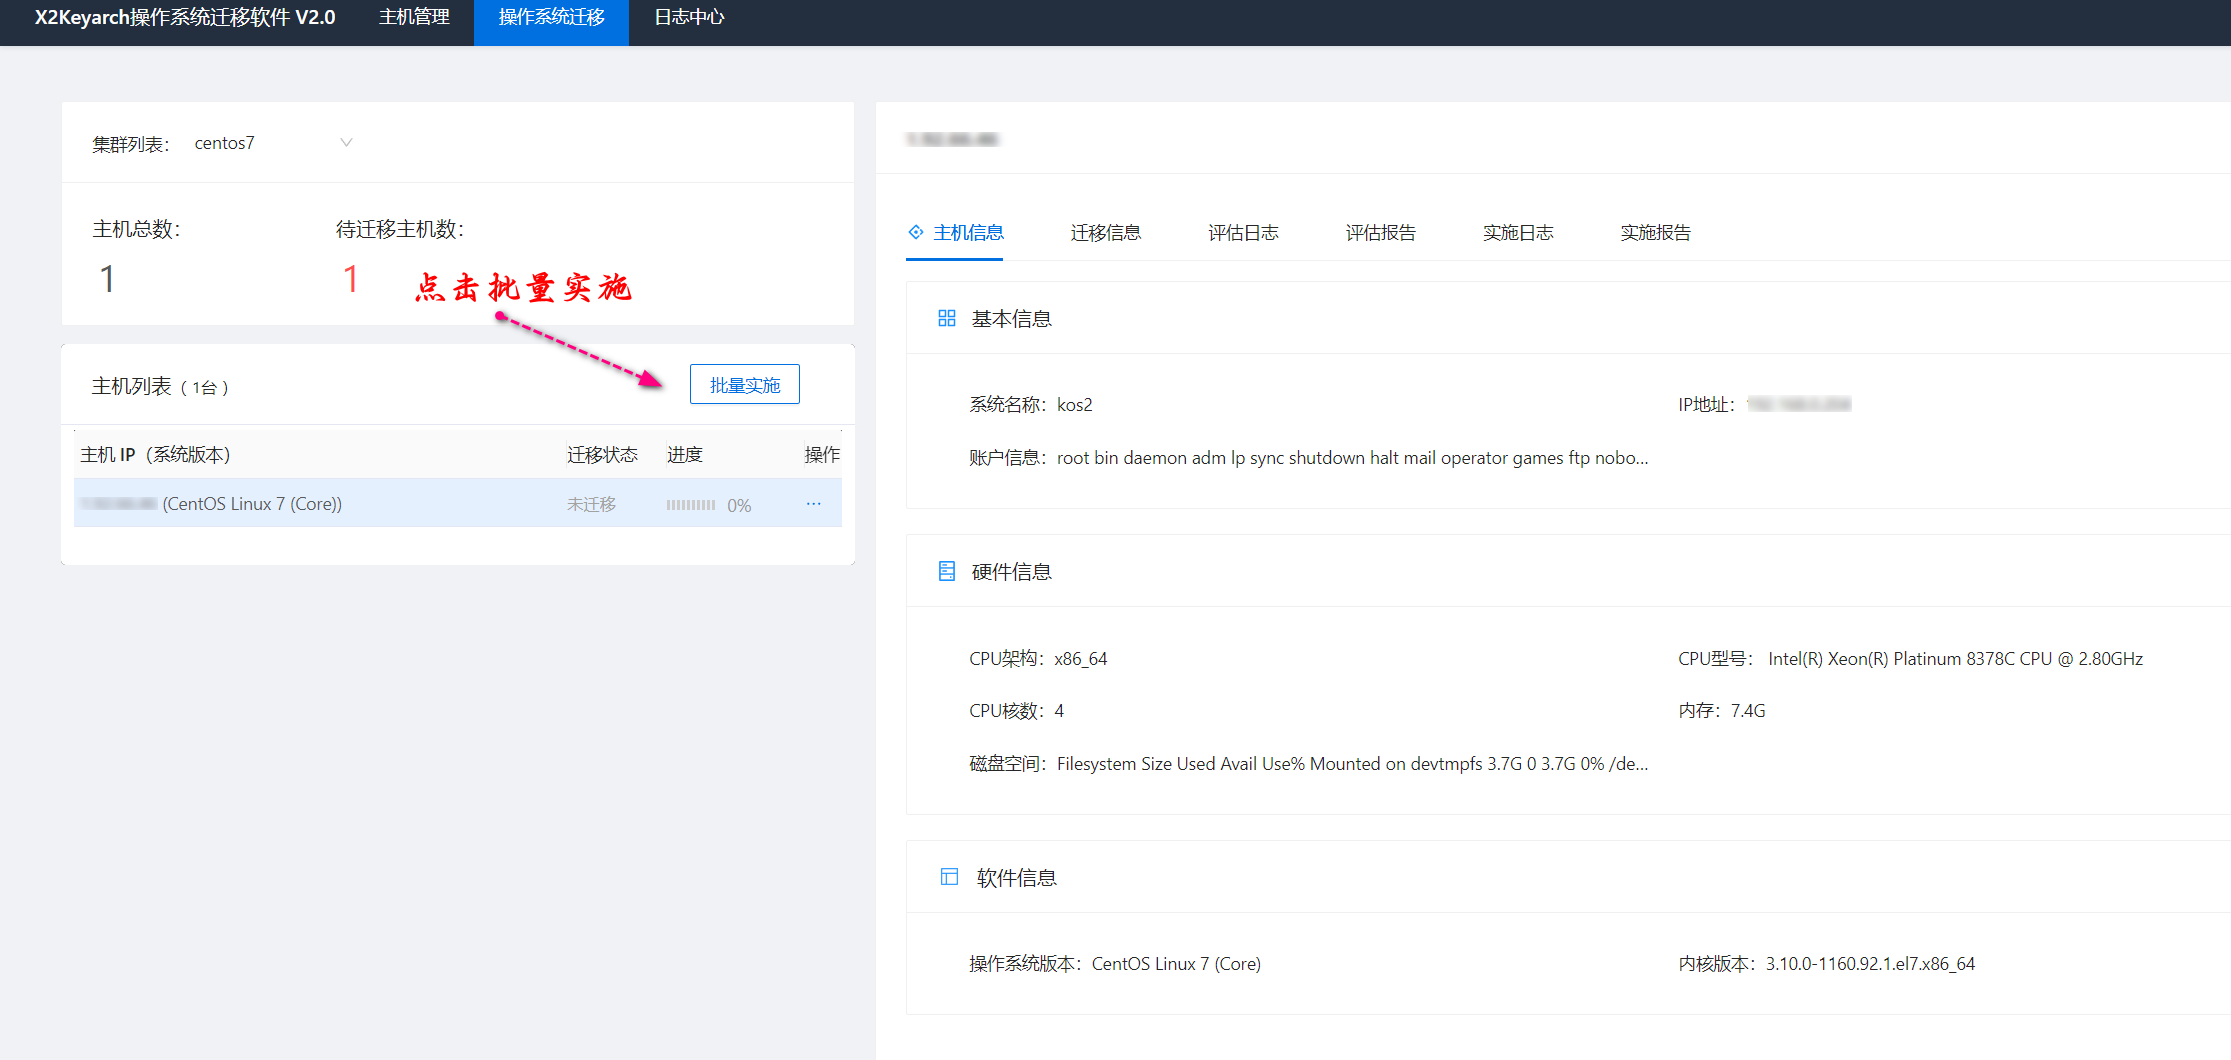Click the grid icon next to 基本信息
The image size is (2231, 1060).
pyautogui.click(x=946, y=318)
